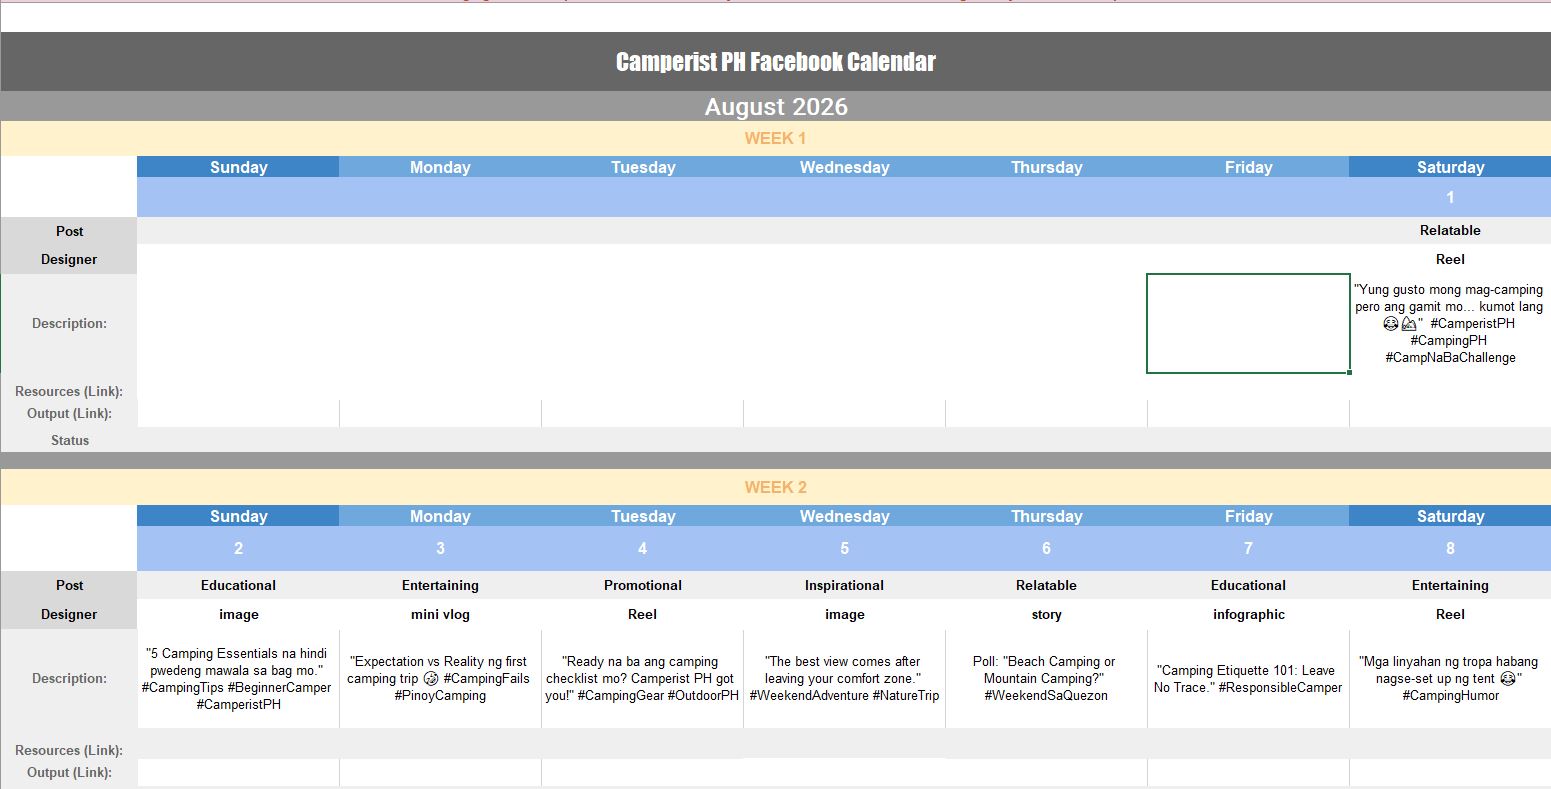This screenshot has height=789, width=1551.
Task: Select the Week 2 date cell 7
Action: 1248,548
